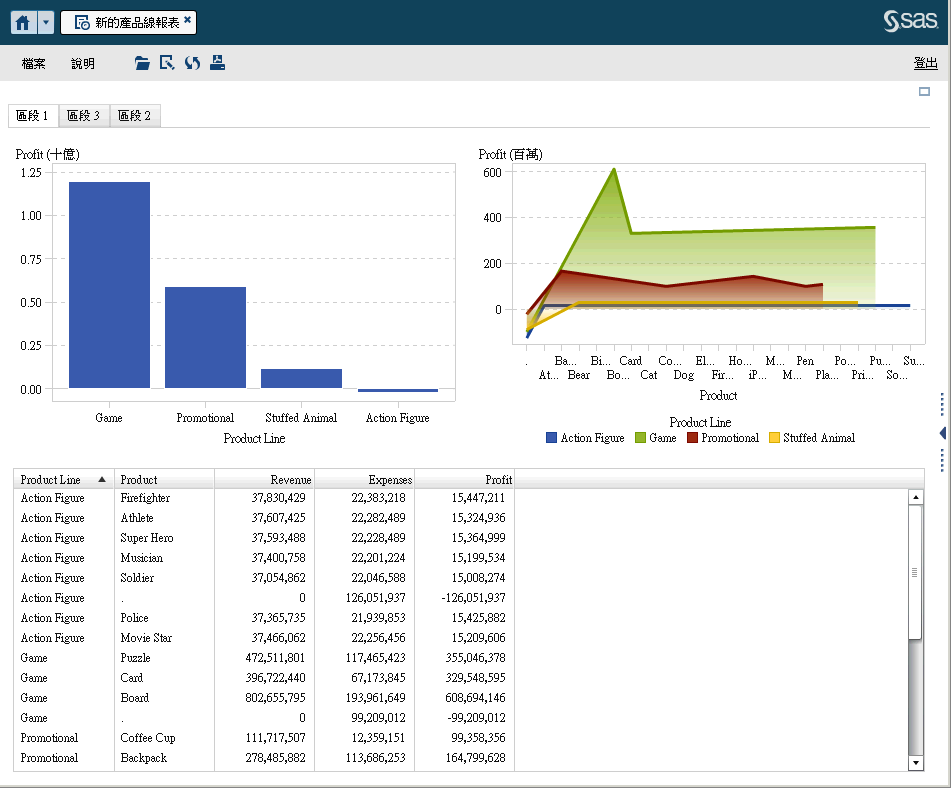Refresh the report using the arrows icon

(192, 63)
